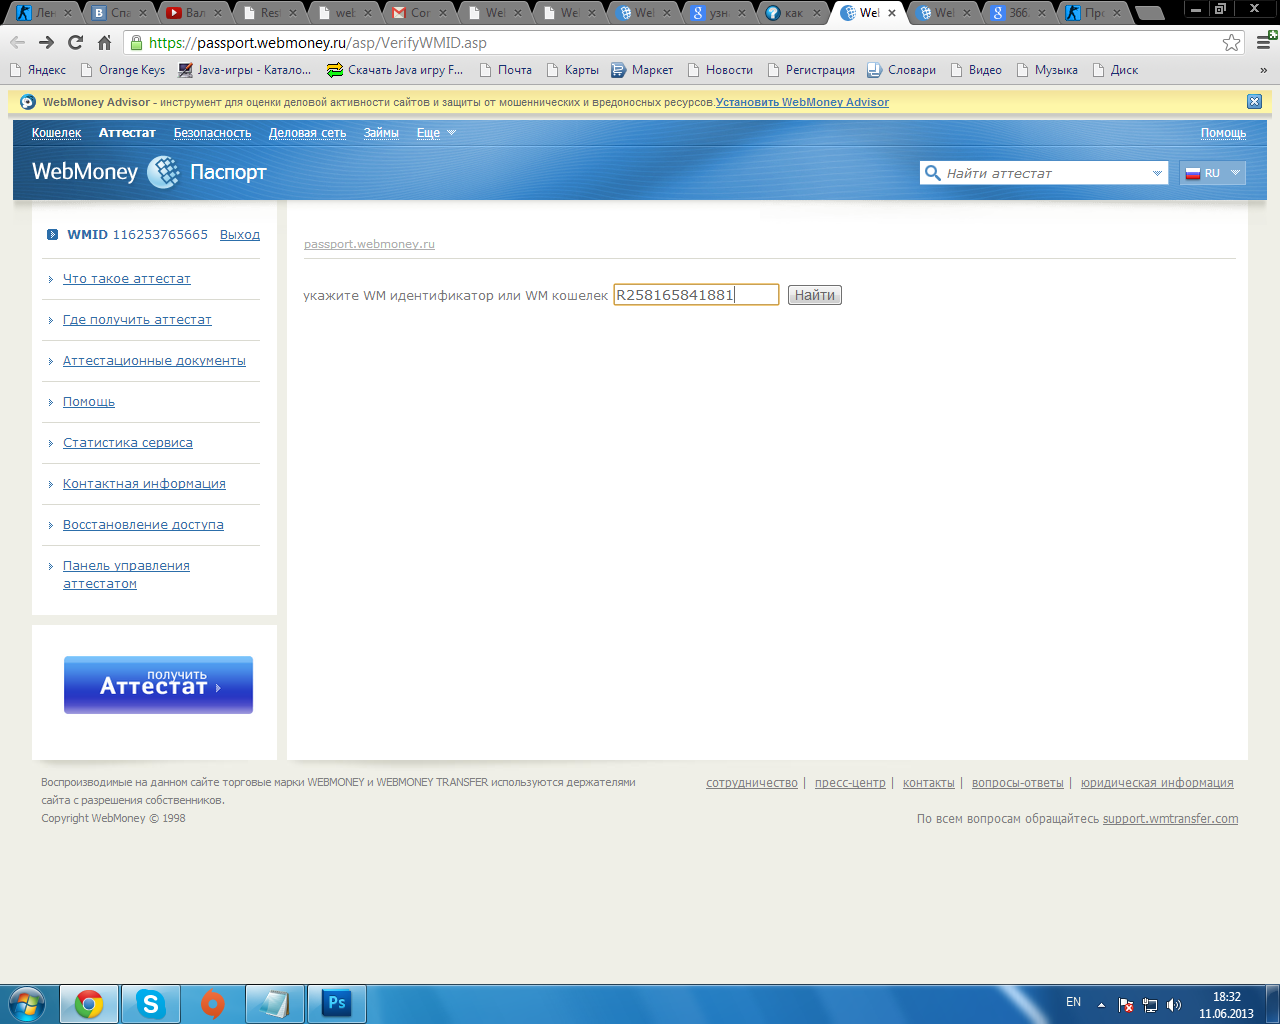Open Photoshop from the taskbar

point(337,1004)
